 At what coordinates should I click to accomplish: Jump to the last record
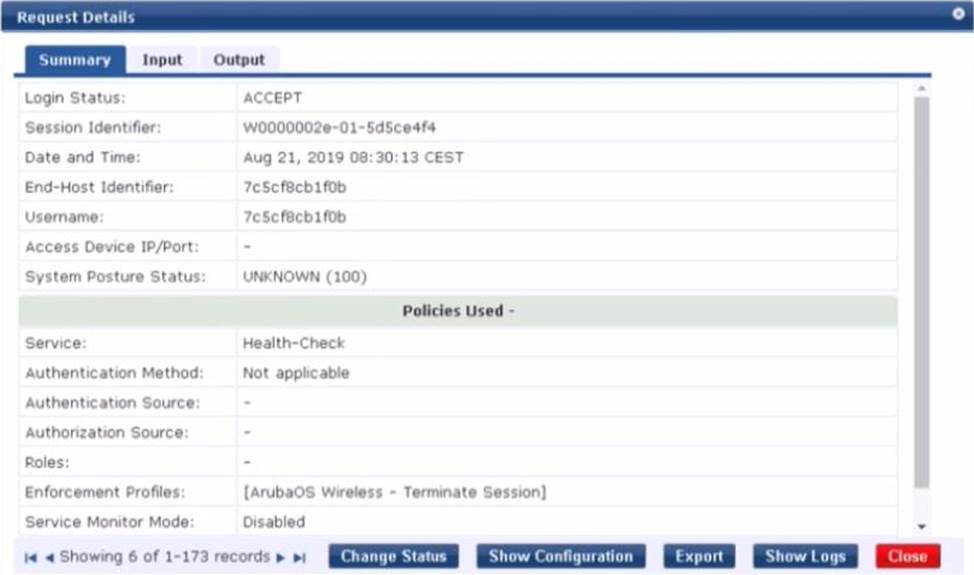(x=299, y=557)
